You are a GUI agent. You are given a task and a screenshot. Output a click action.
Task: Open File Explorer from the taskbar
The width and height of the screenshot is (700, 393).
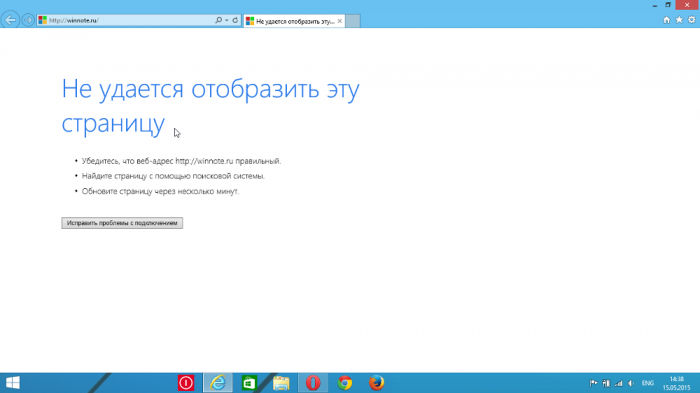281,383
